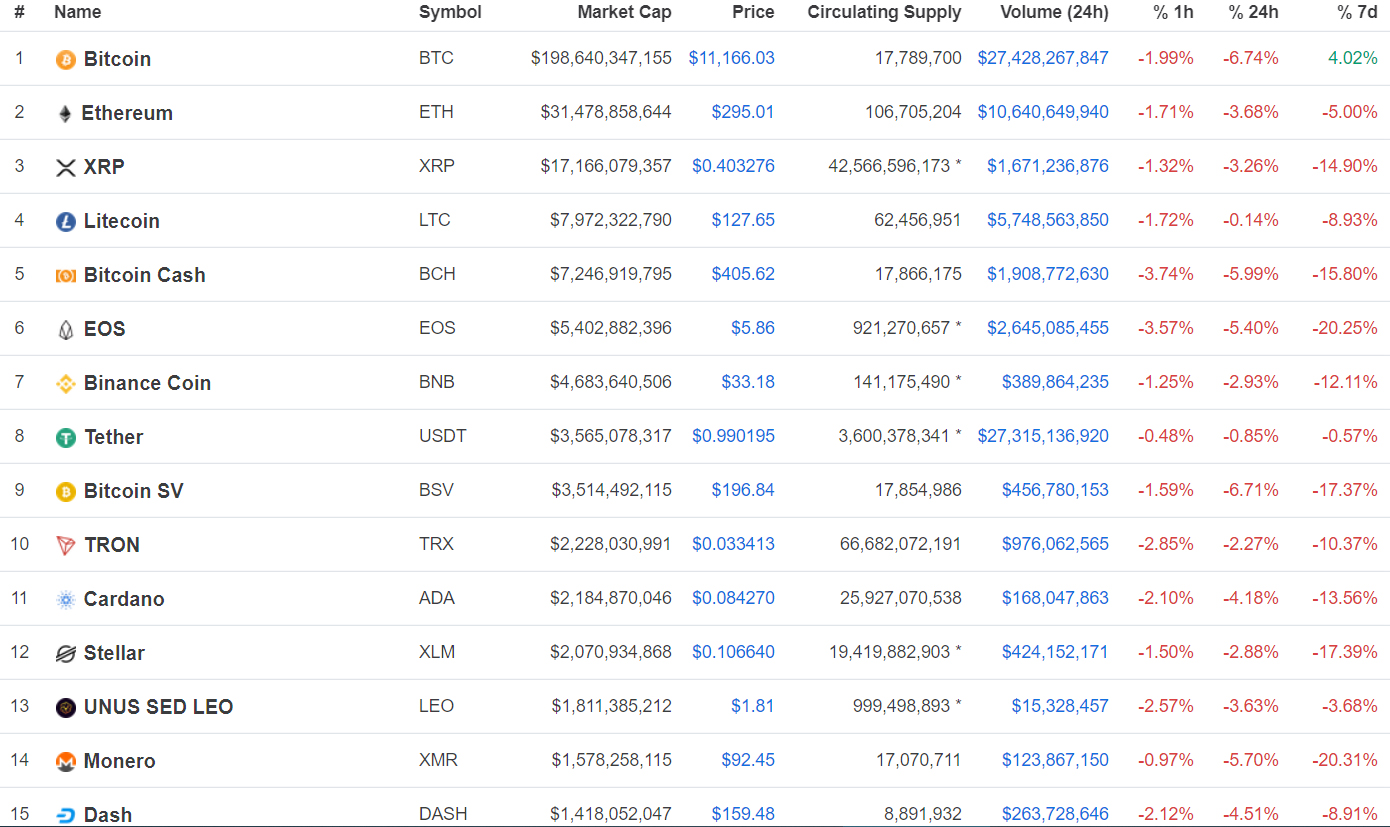This screenshot has width=1390, height=827.
Task: Click the green Tether logo icon
Action: (x=65, y=438)
